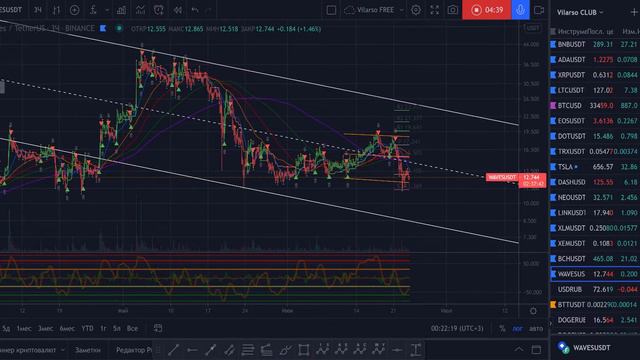Open price scale settings gear below axis
The image size is (640, 360).
pos(533,311)
